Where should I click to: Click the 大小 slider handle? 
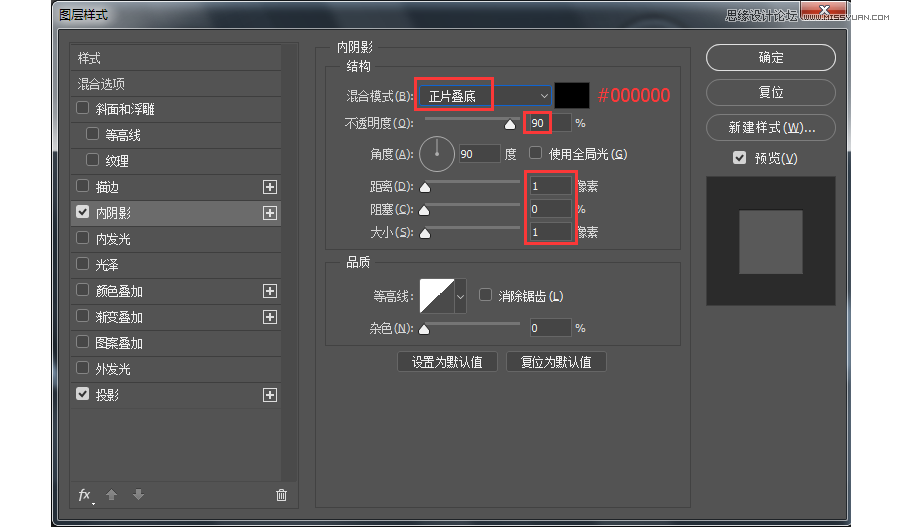425,234
